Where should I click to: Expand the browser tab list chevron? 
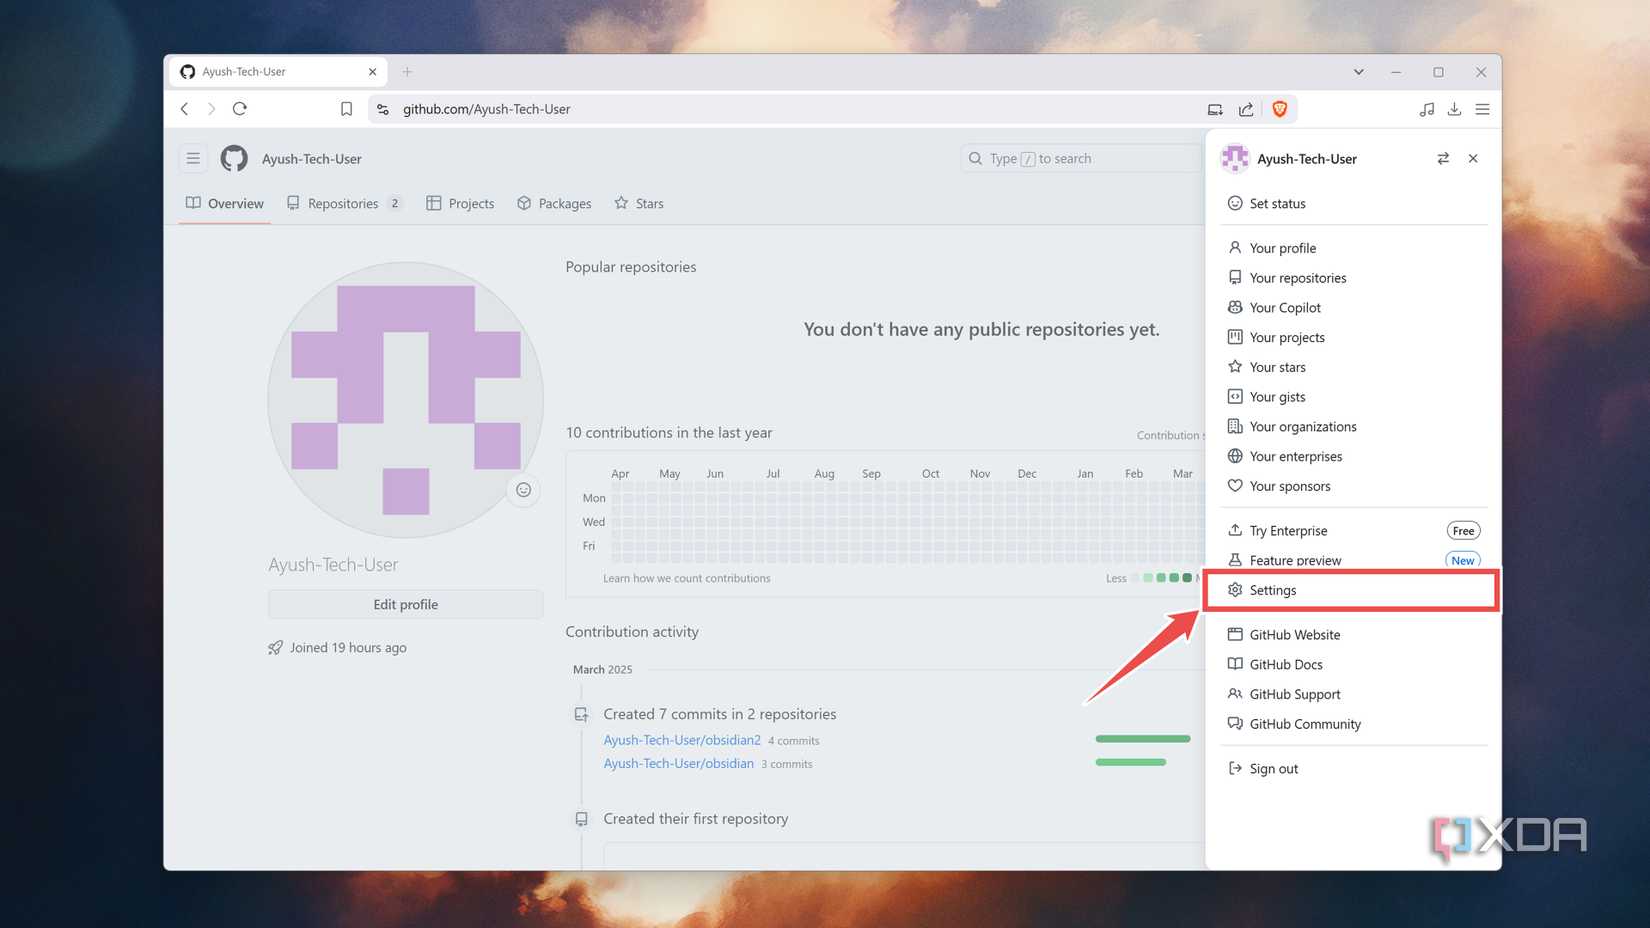1358,71
